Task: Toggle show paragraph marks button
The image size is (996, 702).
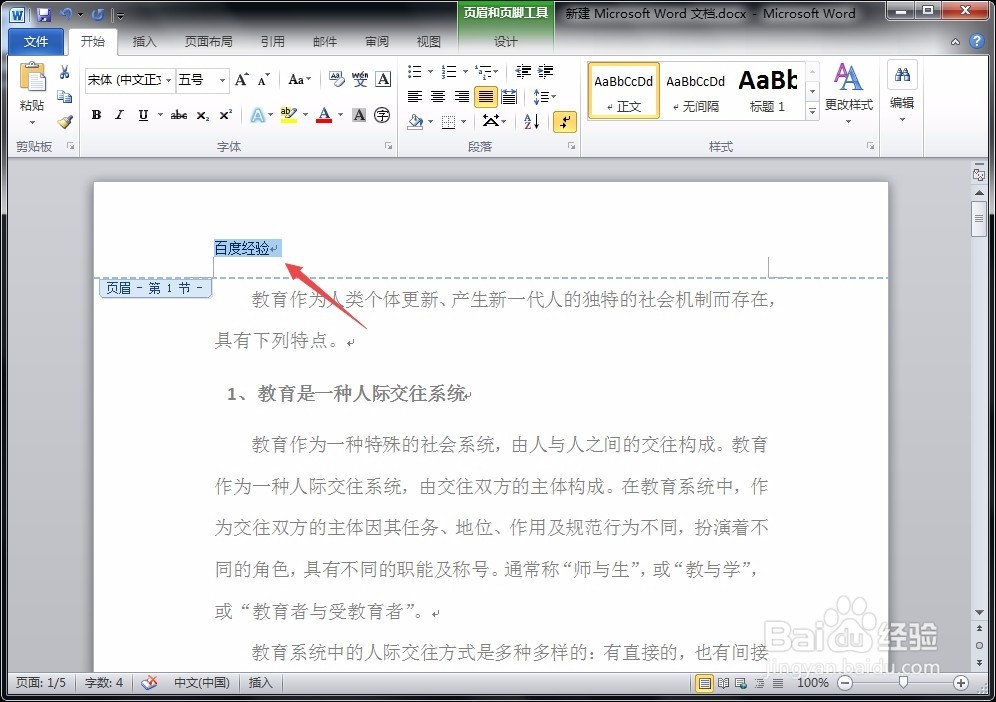Action: [x=565, y=121]
